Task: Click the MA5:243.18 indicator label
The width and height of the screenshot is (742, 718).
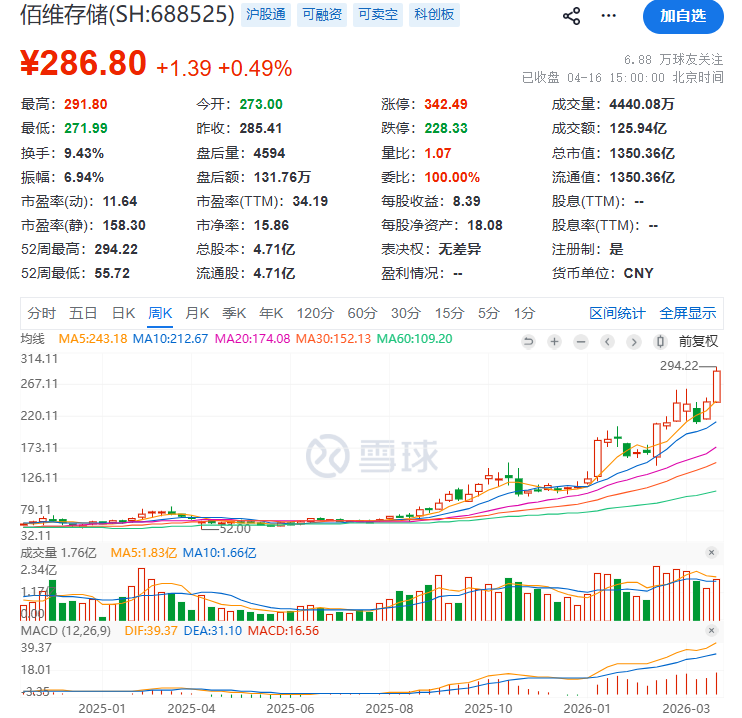Action: point(93,339)
